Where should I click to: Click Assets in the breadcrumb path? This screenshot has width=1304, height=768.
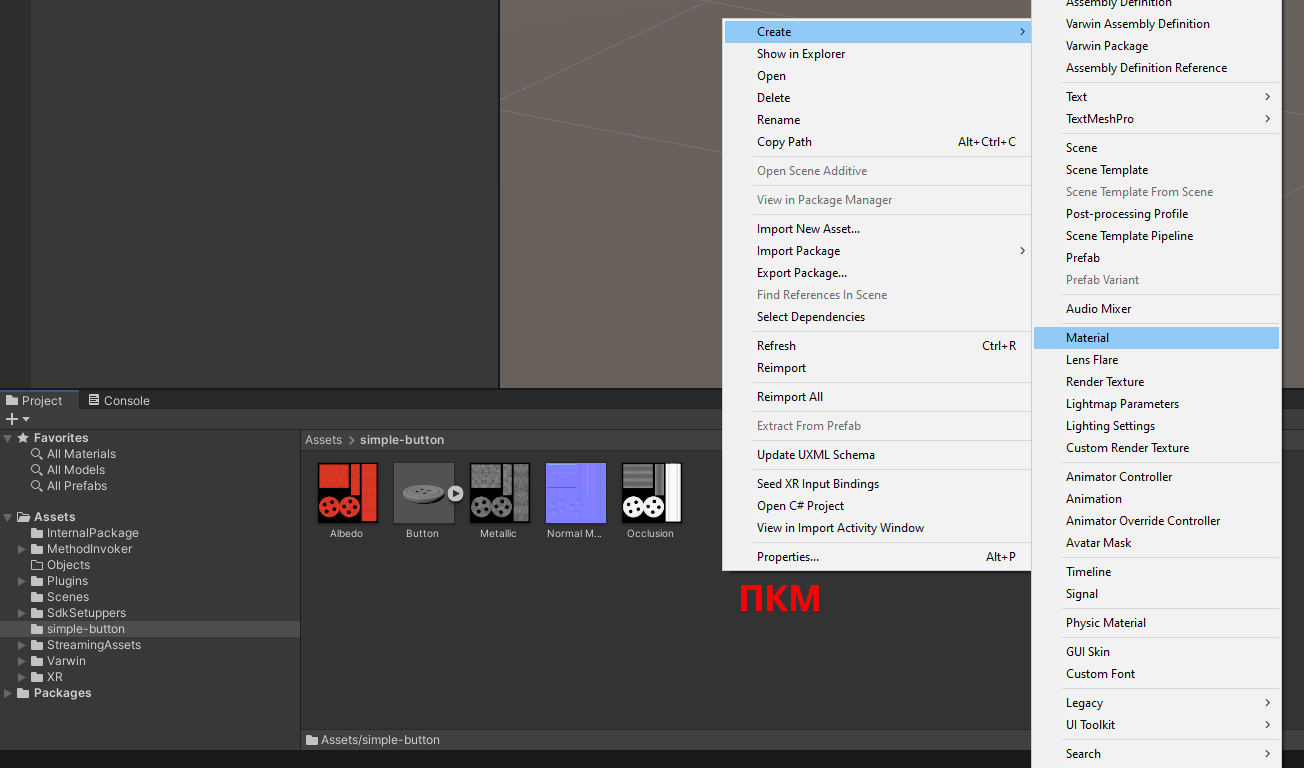coord(323,440)
